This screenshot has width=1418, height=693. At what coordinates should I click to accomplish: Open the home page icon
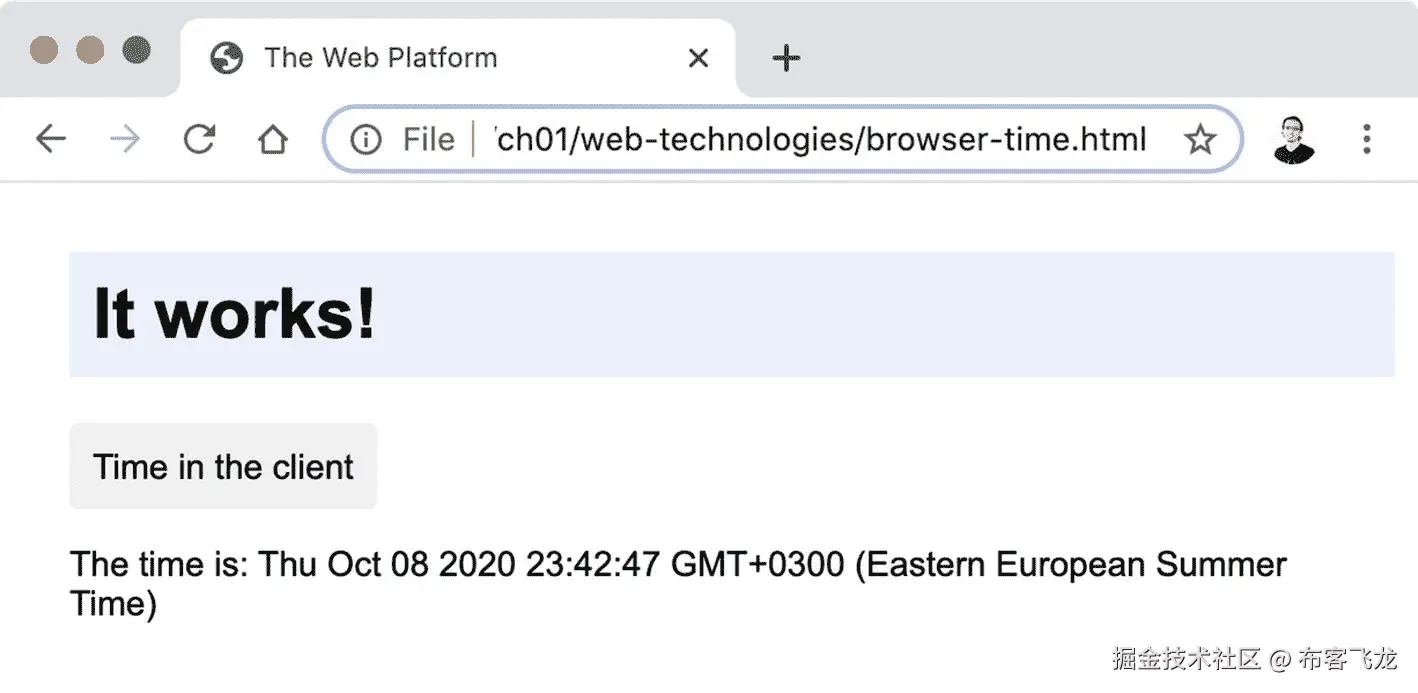272,139
